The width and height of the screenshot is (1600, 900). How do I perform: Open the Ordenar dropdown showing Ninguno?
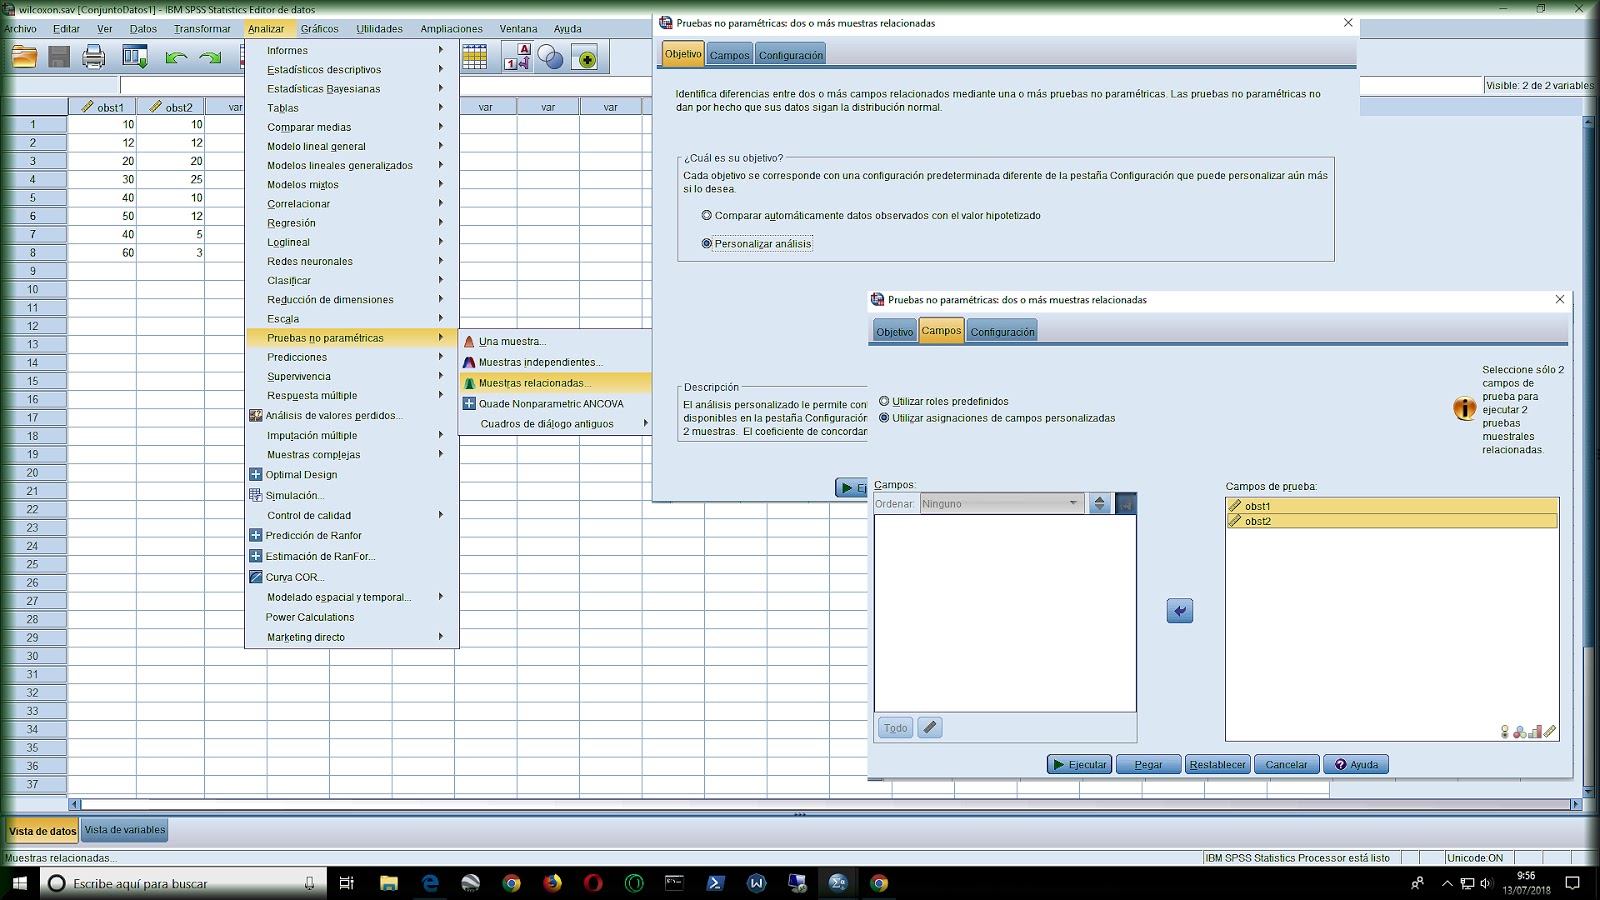[1001, 504]
